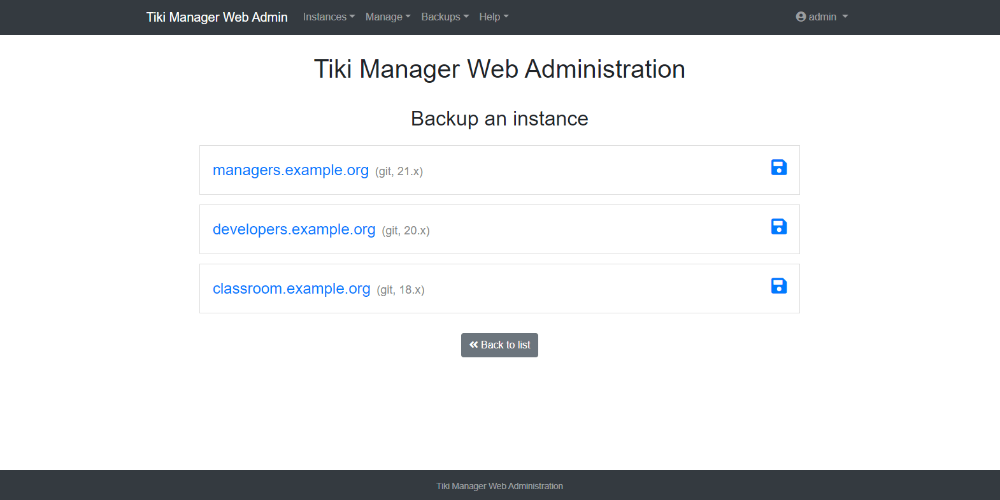Open the admin user dropdown

point(822,17)
